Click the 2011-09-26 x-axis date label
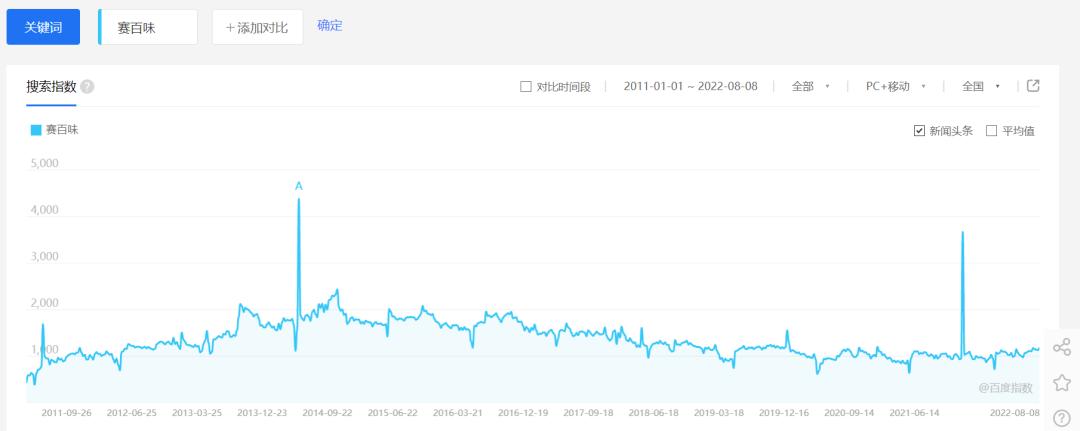The width and height of the screenshot is (1080, 431). [x=66, y=413]
